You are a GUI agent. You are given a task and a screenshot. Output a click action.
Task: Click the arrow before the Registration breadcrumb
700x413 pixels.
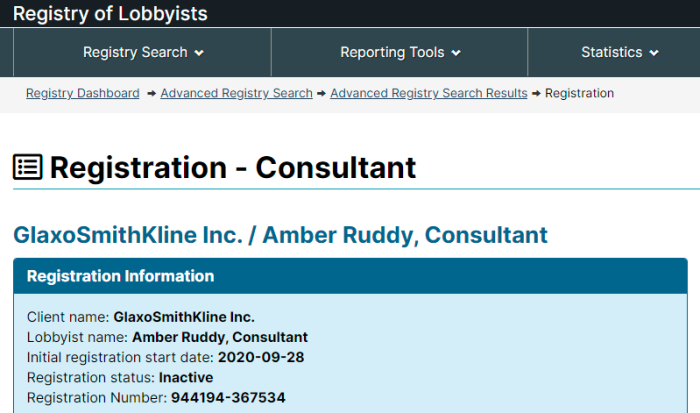(536, 93)
